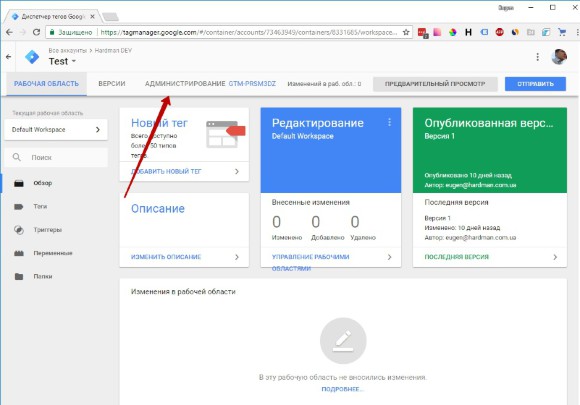Open the Администрирование tab
This screenshot has width=580, height=405.
pos(185,84)
